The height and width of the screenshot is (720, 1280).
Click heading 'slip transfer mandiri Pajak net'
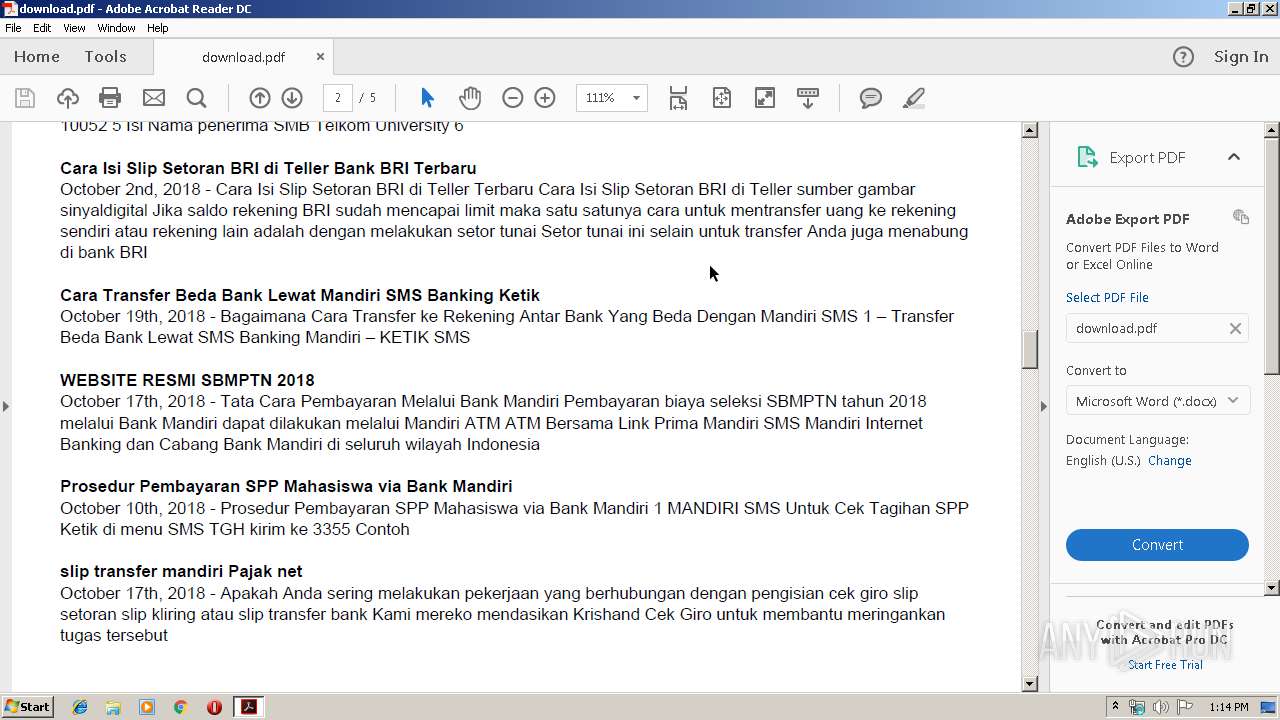click(x=181, y=572)
